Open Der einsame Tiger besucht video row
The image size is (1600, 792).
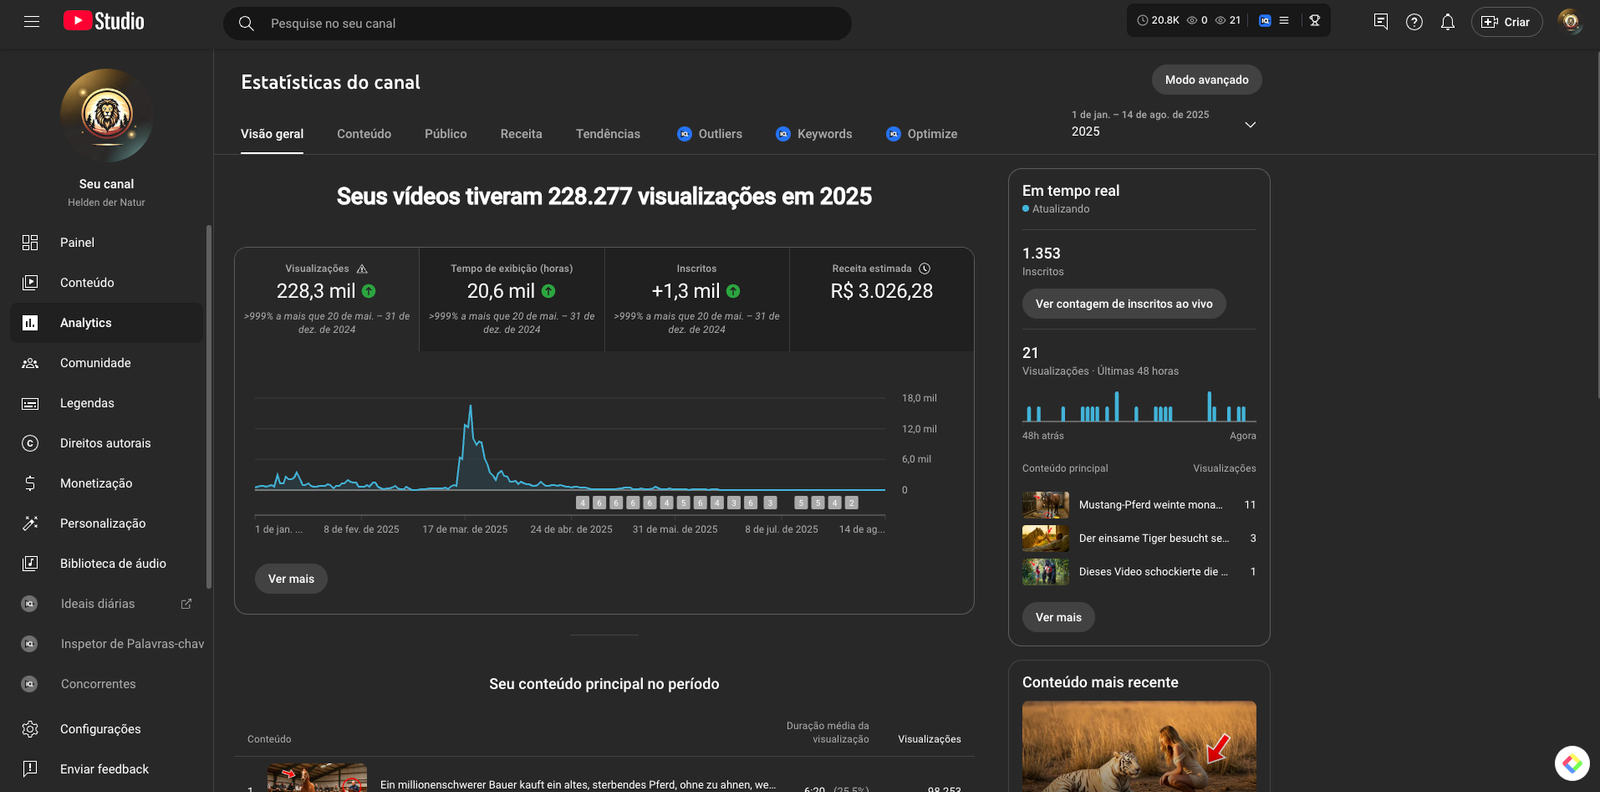(1139, 538)
